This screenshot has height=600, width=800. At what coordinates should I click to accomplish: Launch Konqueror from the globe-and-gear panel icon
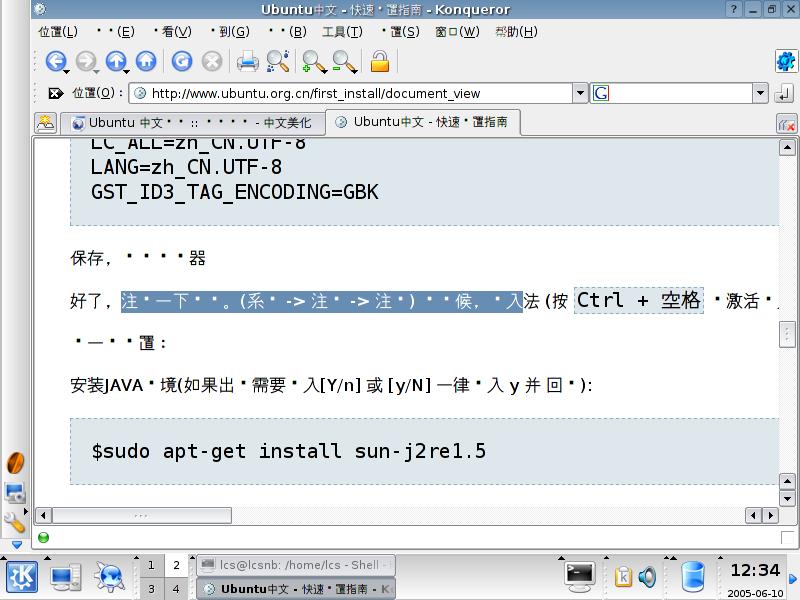pyautogui.click(x=109, y=577)
